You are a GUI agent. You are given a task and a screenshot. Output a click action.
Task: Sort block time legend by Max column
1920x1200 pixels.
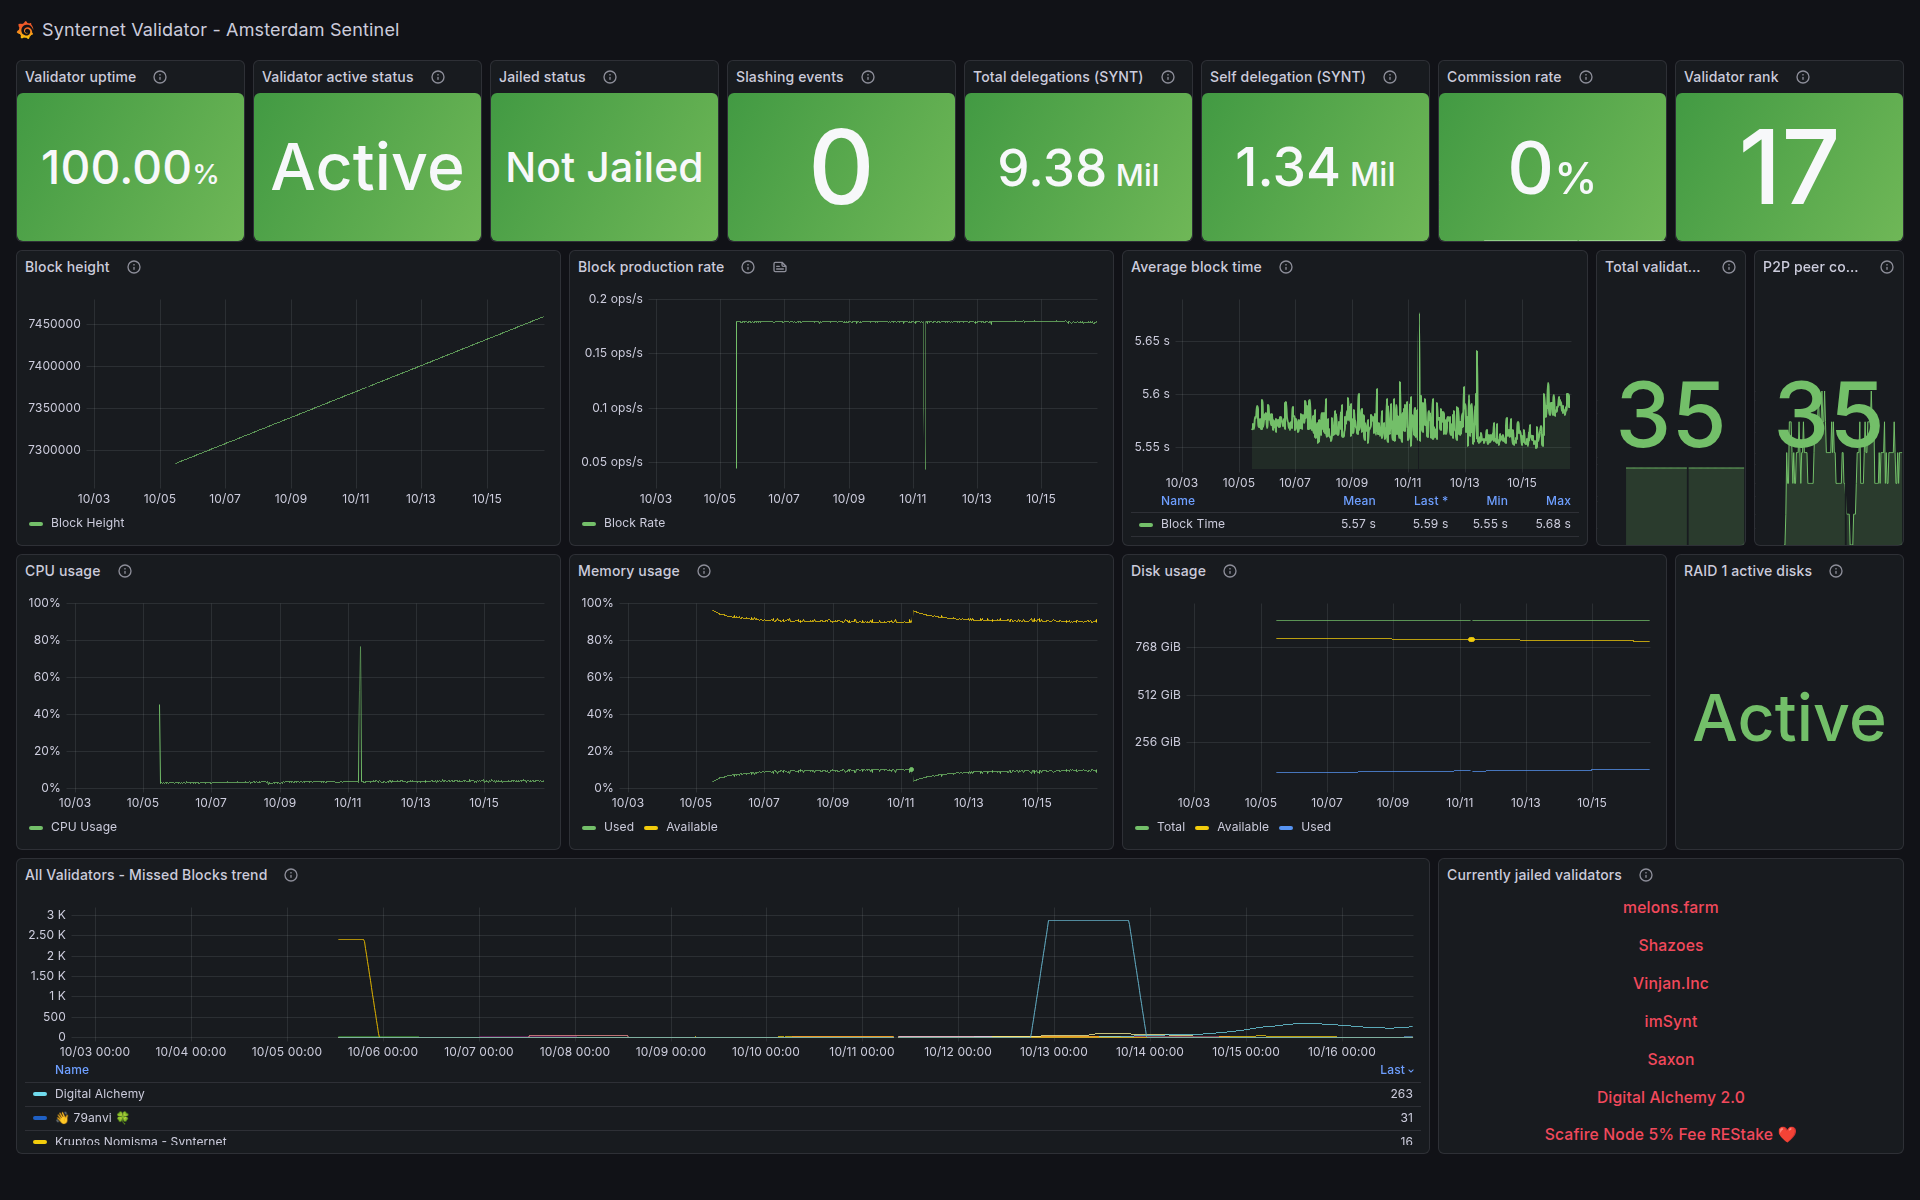1557,501
